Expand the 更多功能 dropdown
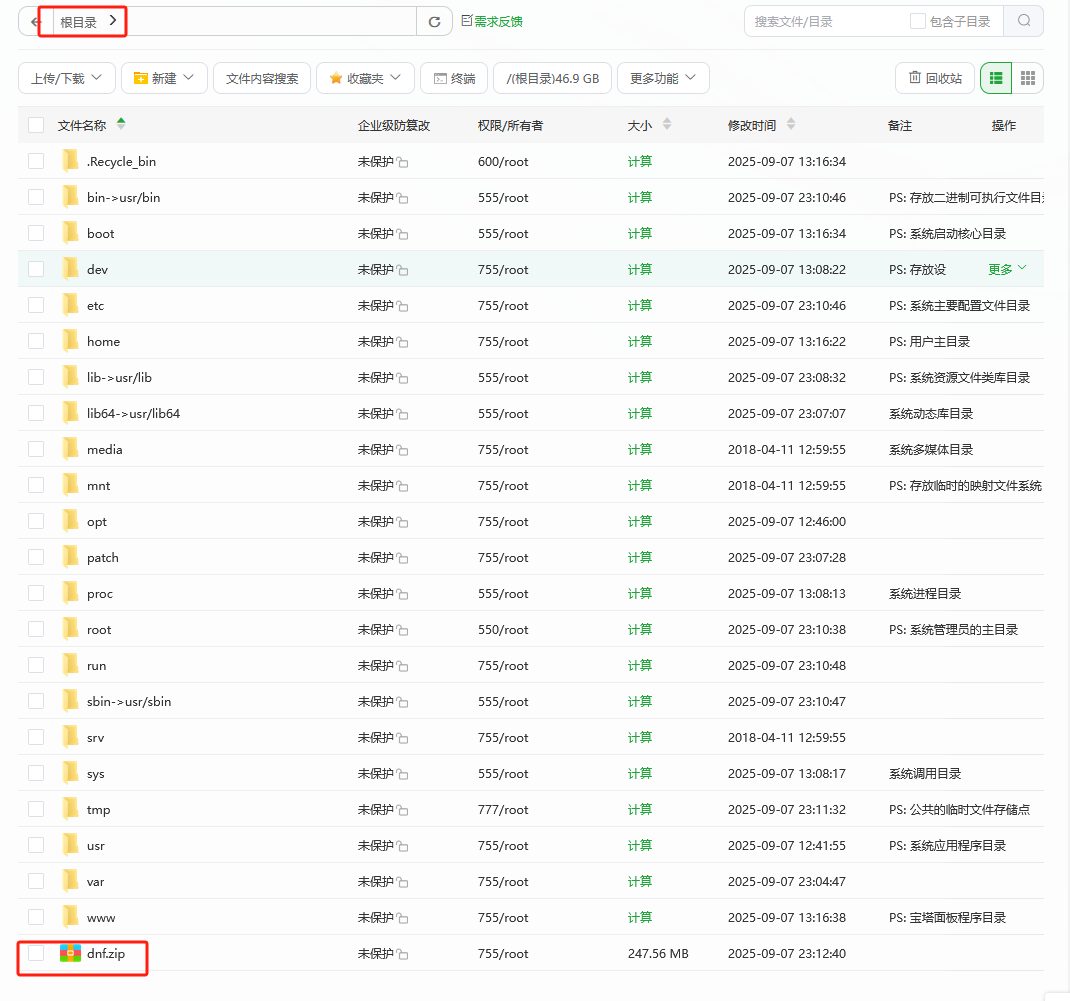 (663, 78)
